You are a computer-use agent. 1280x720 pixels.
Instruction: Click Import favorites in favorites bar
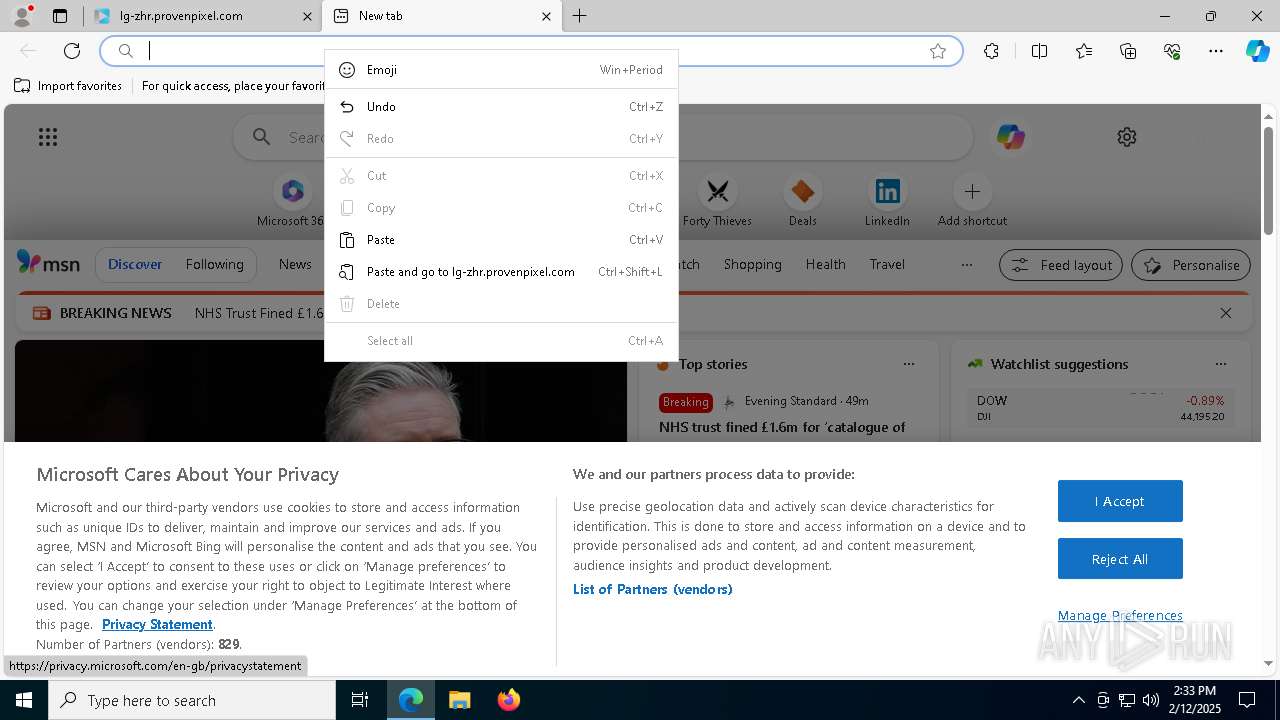(x=68, y=86)
